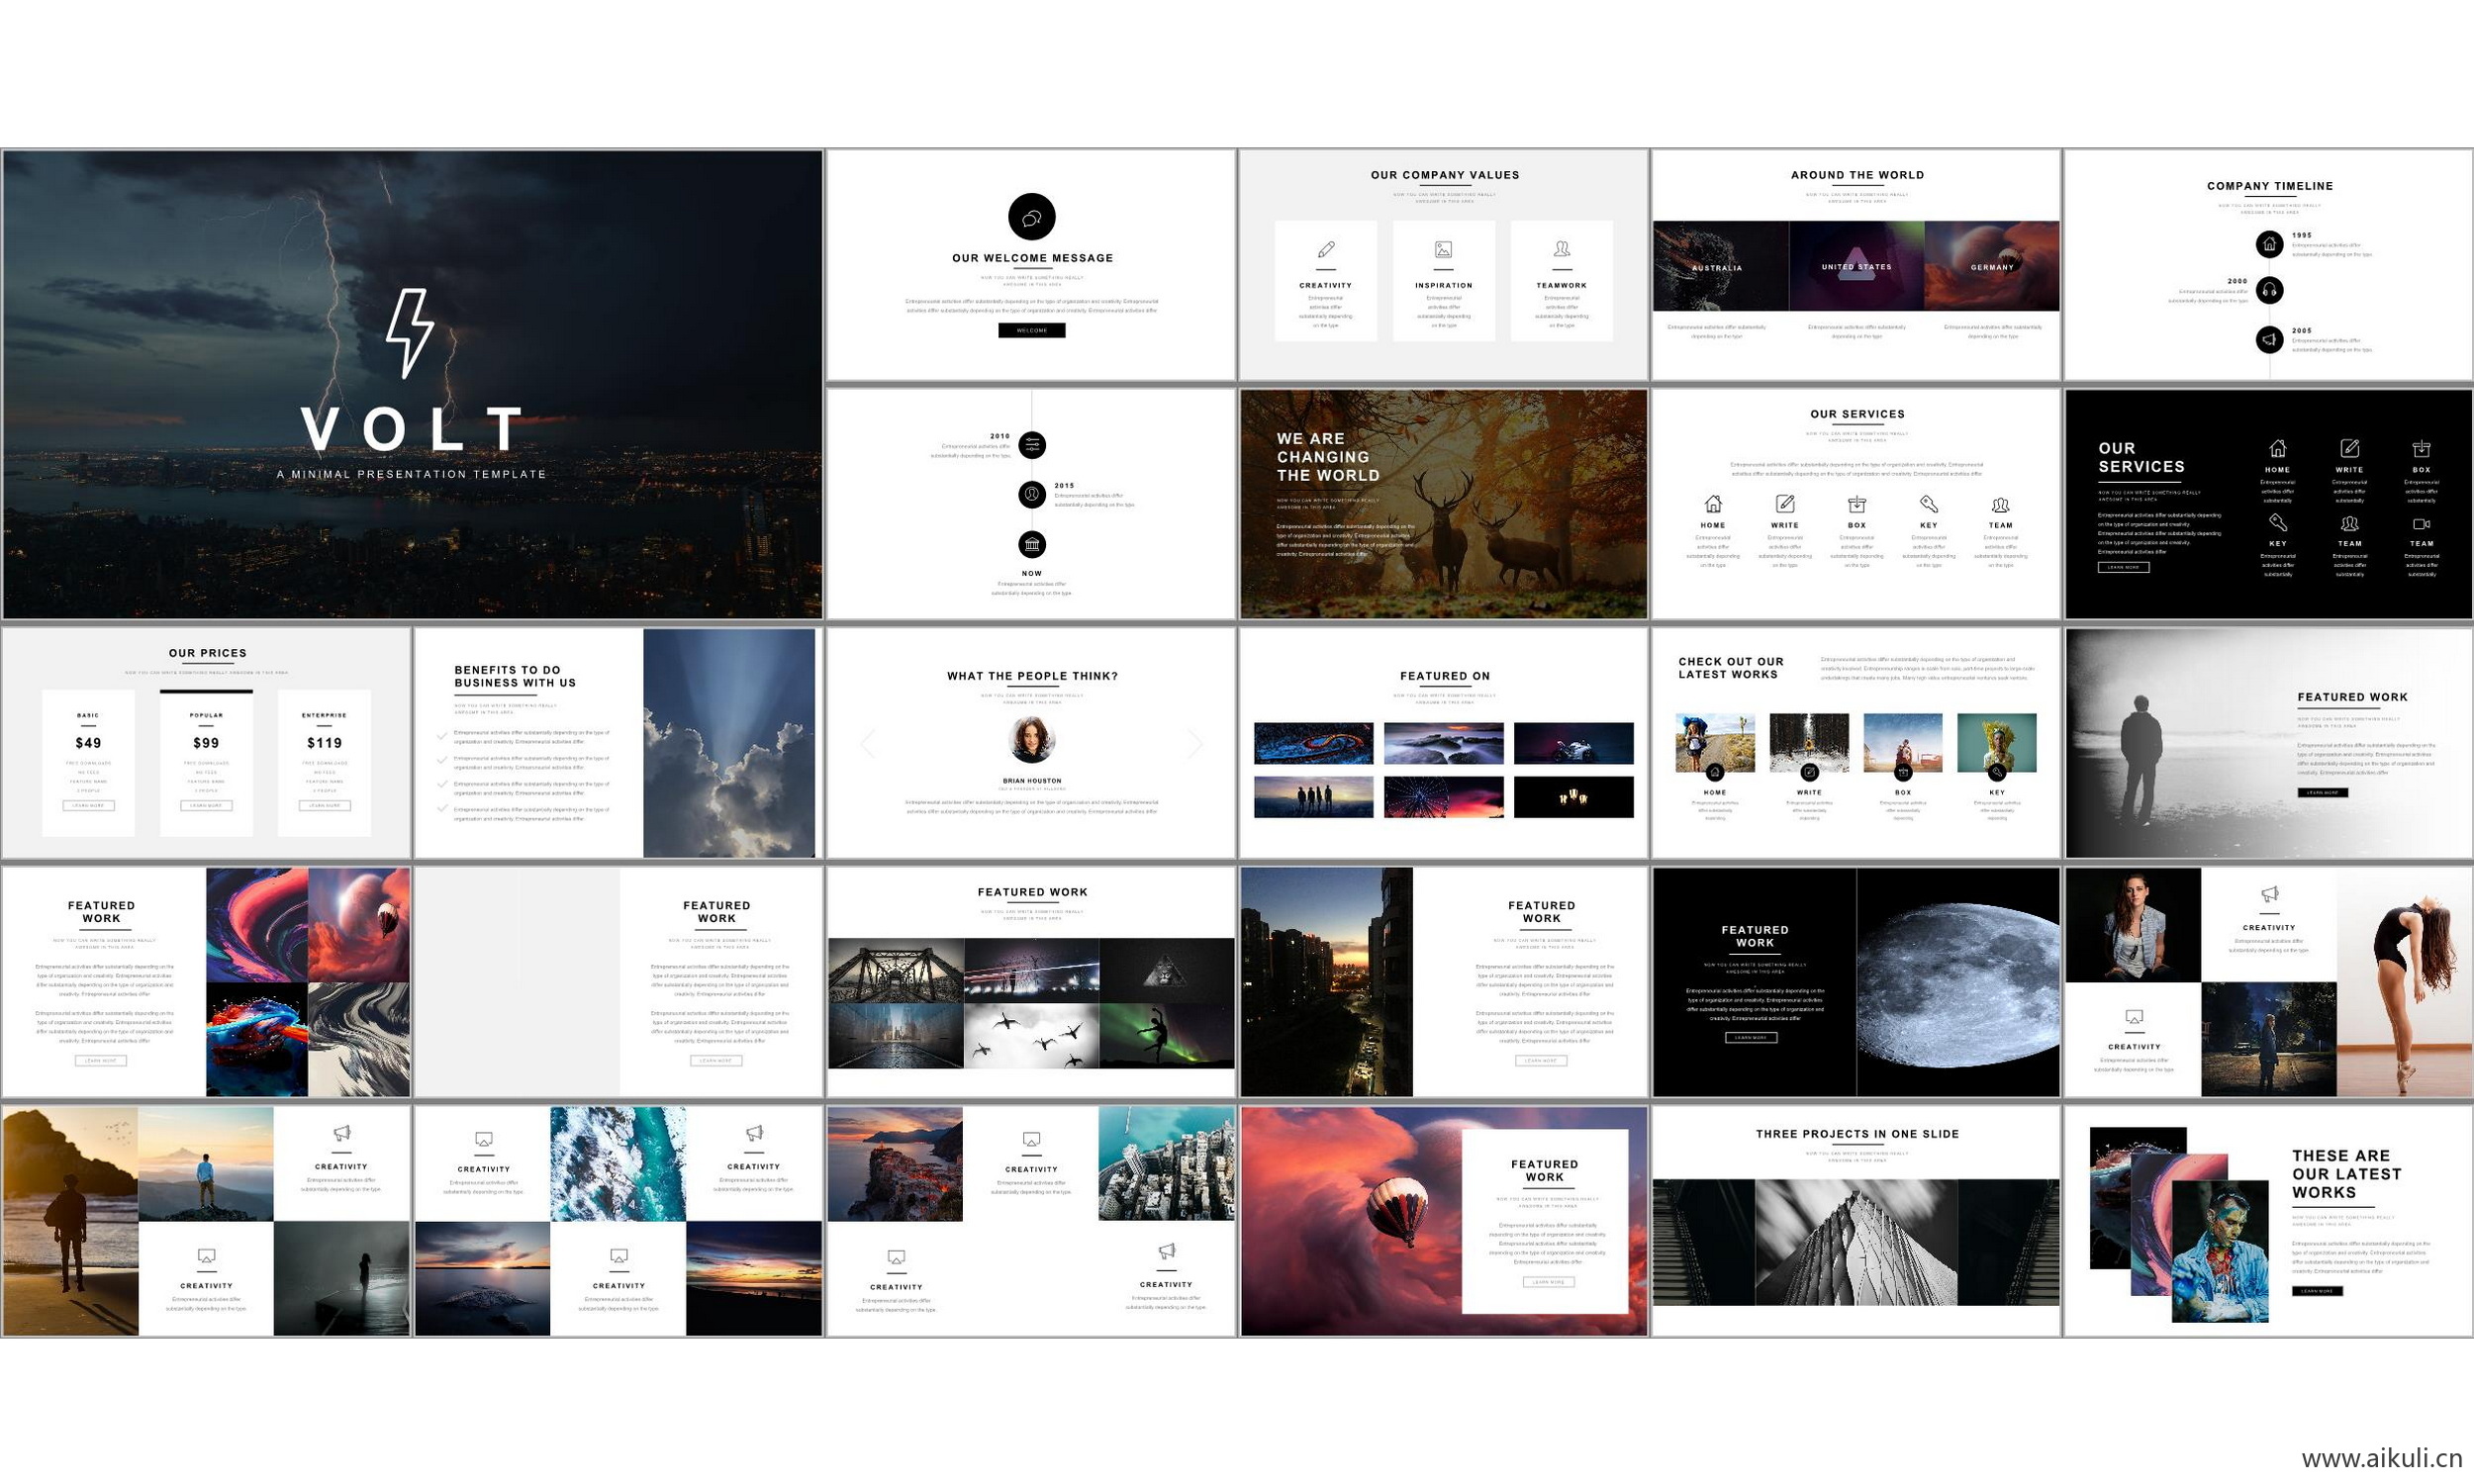Open the Germany image tile
The image size is (2474, 1484).
pos(1992,266)
